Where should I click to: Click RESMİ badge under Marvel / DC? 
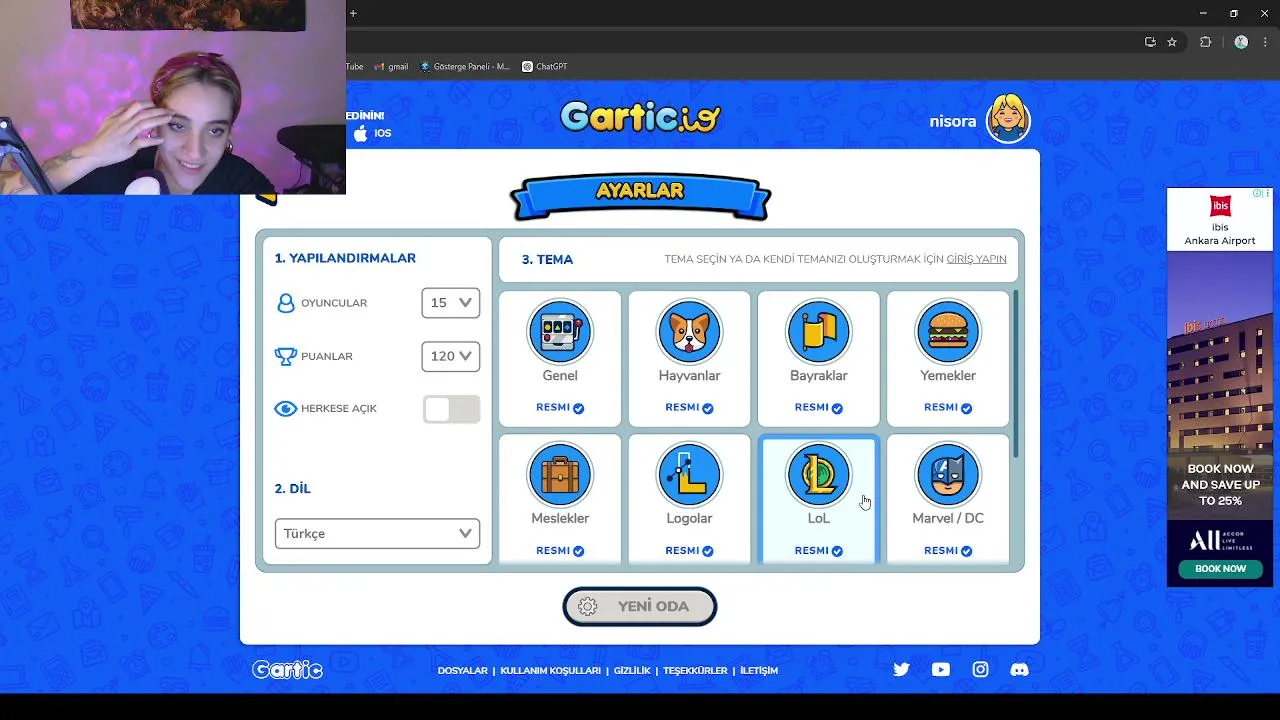[x=948, y=551]
